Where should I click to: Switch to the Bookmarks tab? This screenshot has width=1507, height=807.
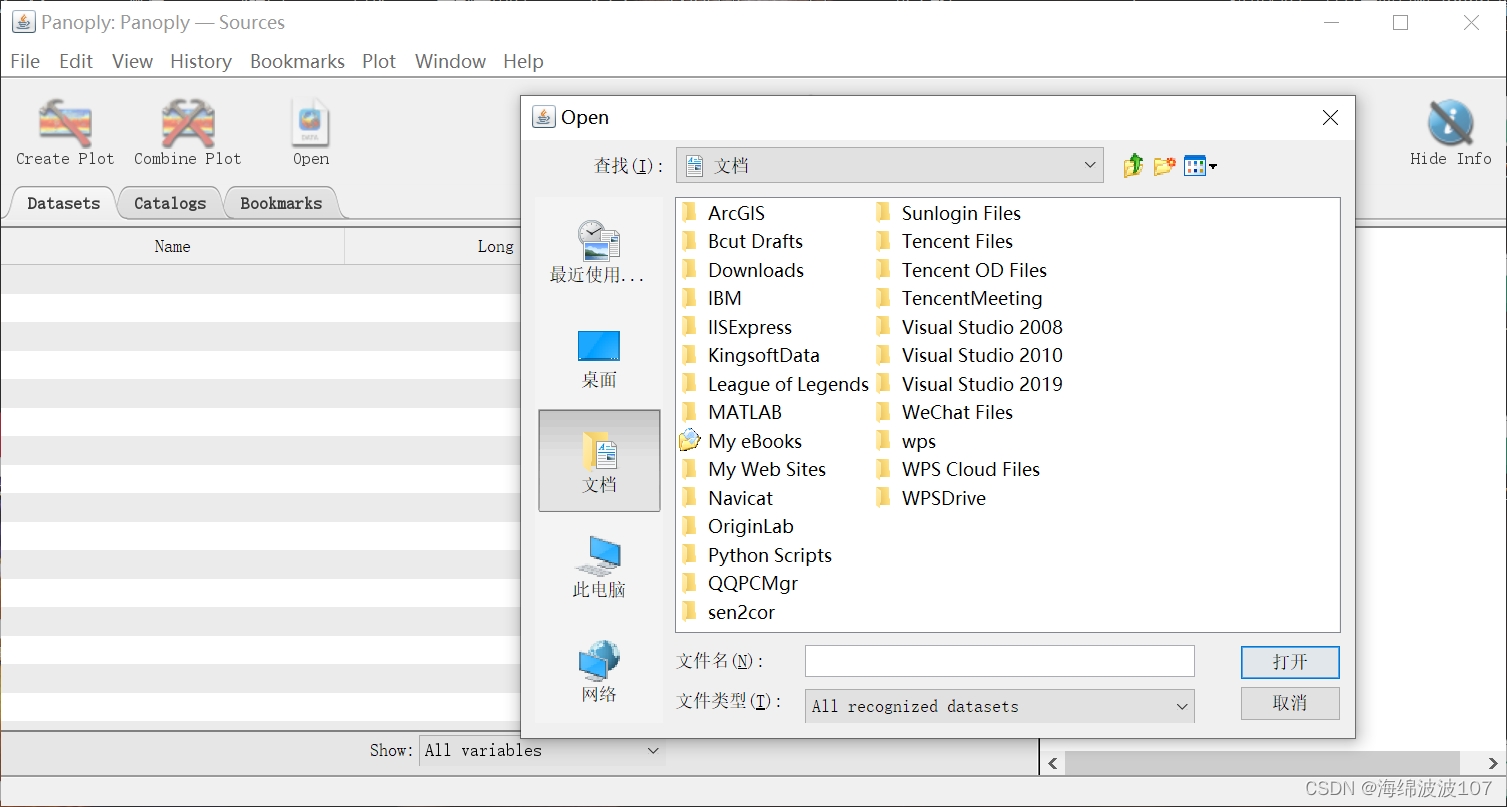281,203
